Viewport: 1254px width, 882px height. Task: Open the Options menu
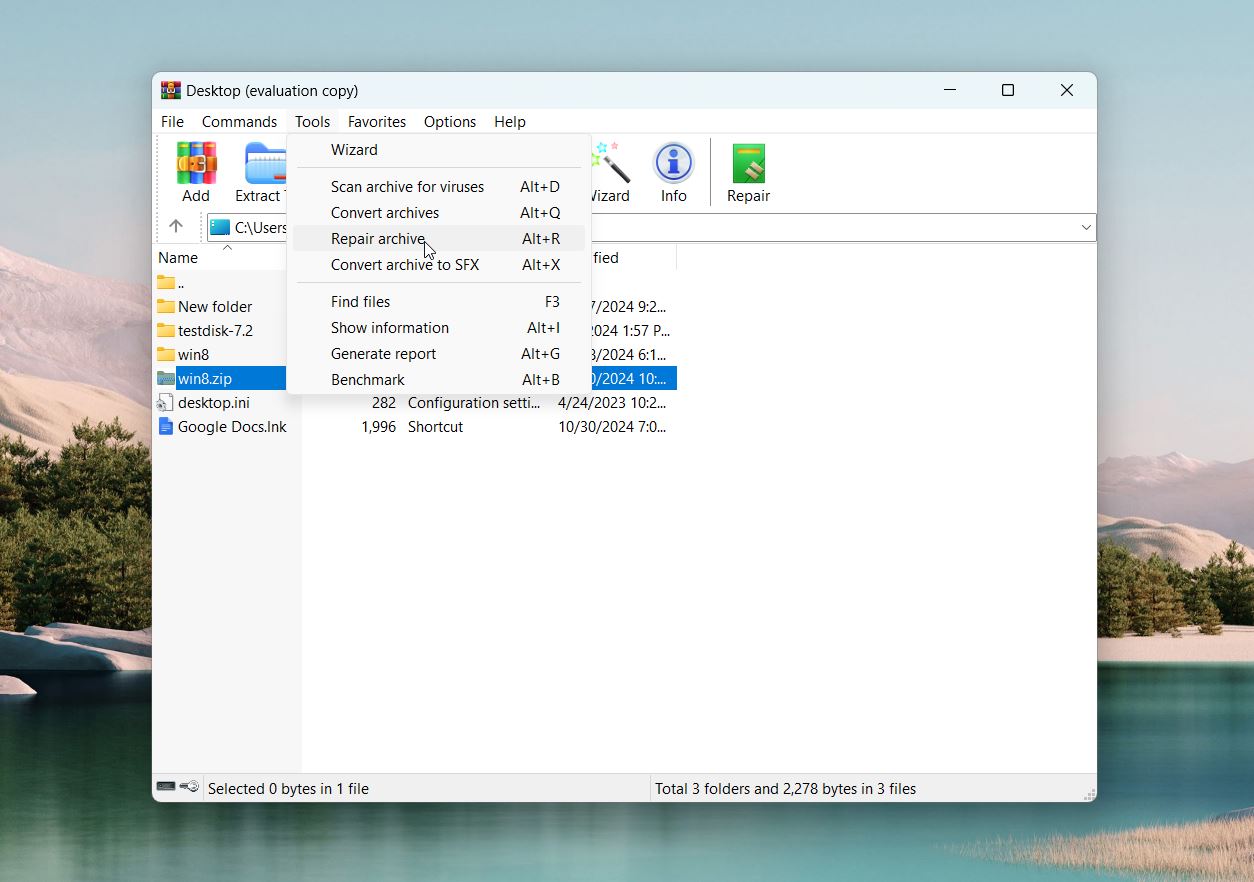pyautogui.click(x=449, y=121)
